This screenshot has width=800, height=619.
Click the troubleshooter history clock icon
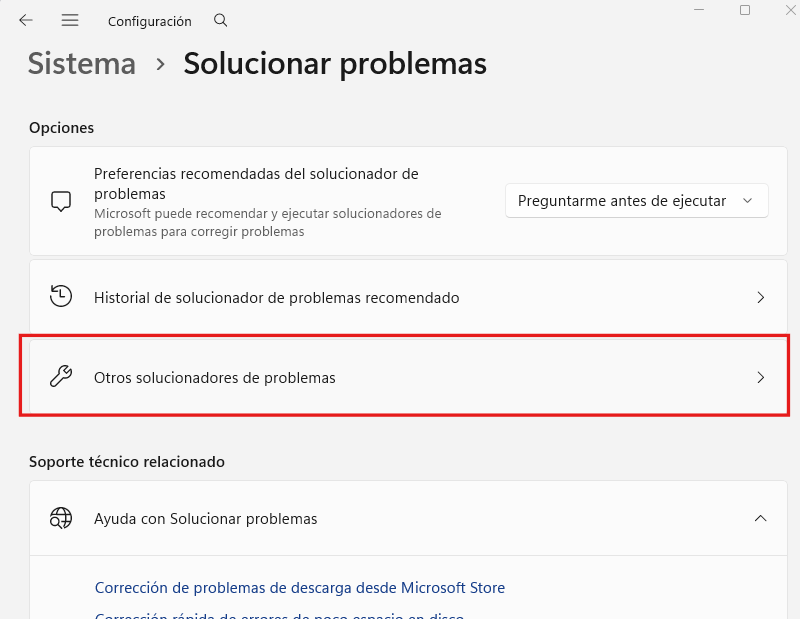coord(61,297)
